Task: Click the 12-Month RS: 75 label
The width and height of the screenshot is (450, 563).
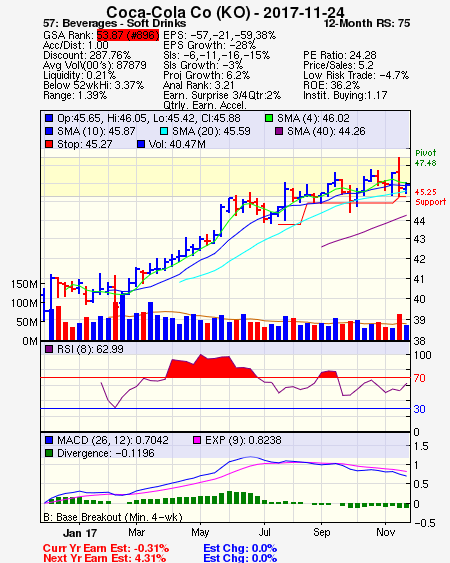Action: tap(367, 23)
